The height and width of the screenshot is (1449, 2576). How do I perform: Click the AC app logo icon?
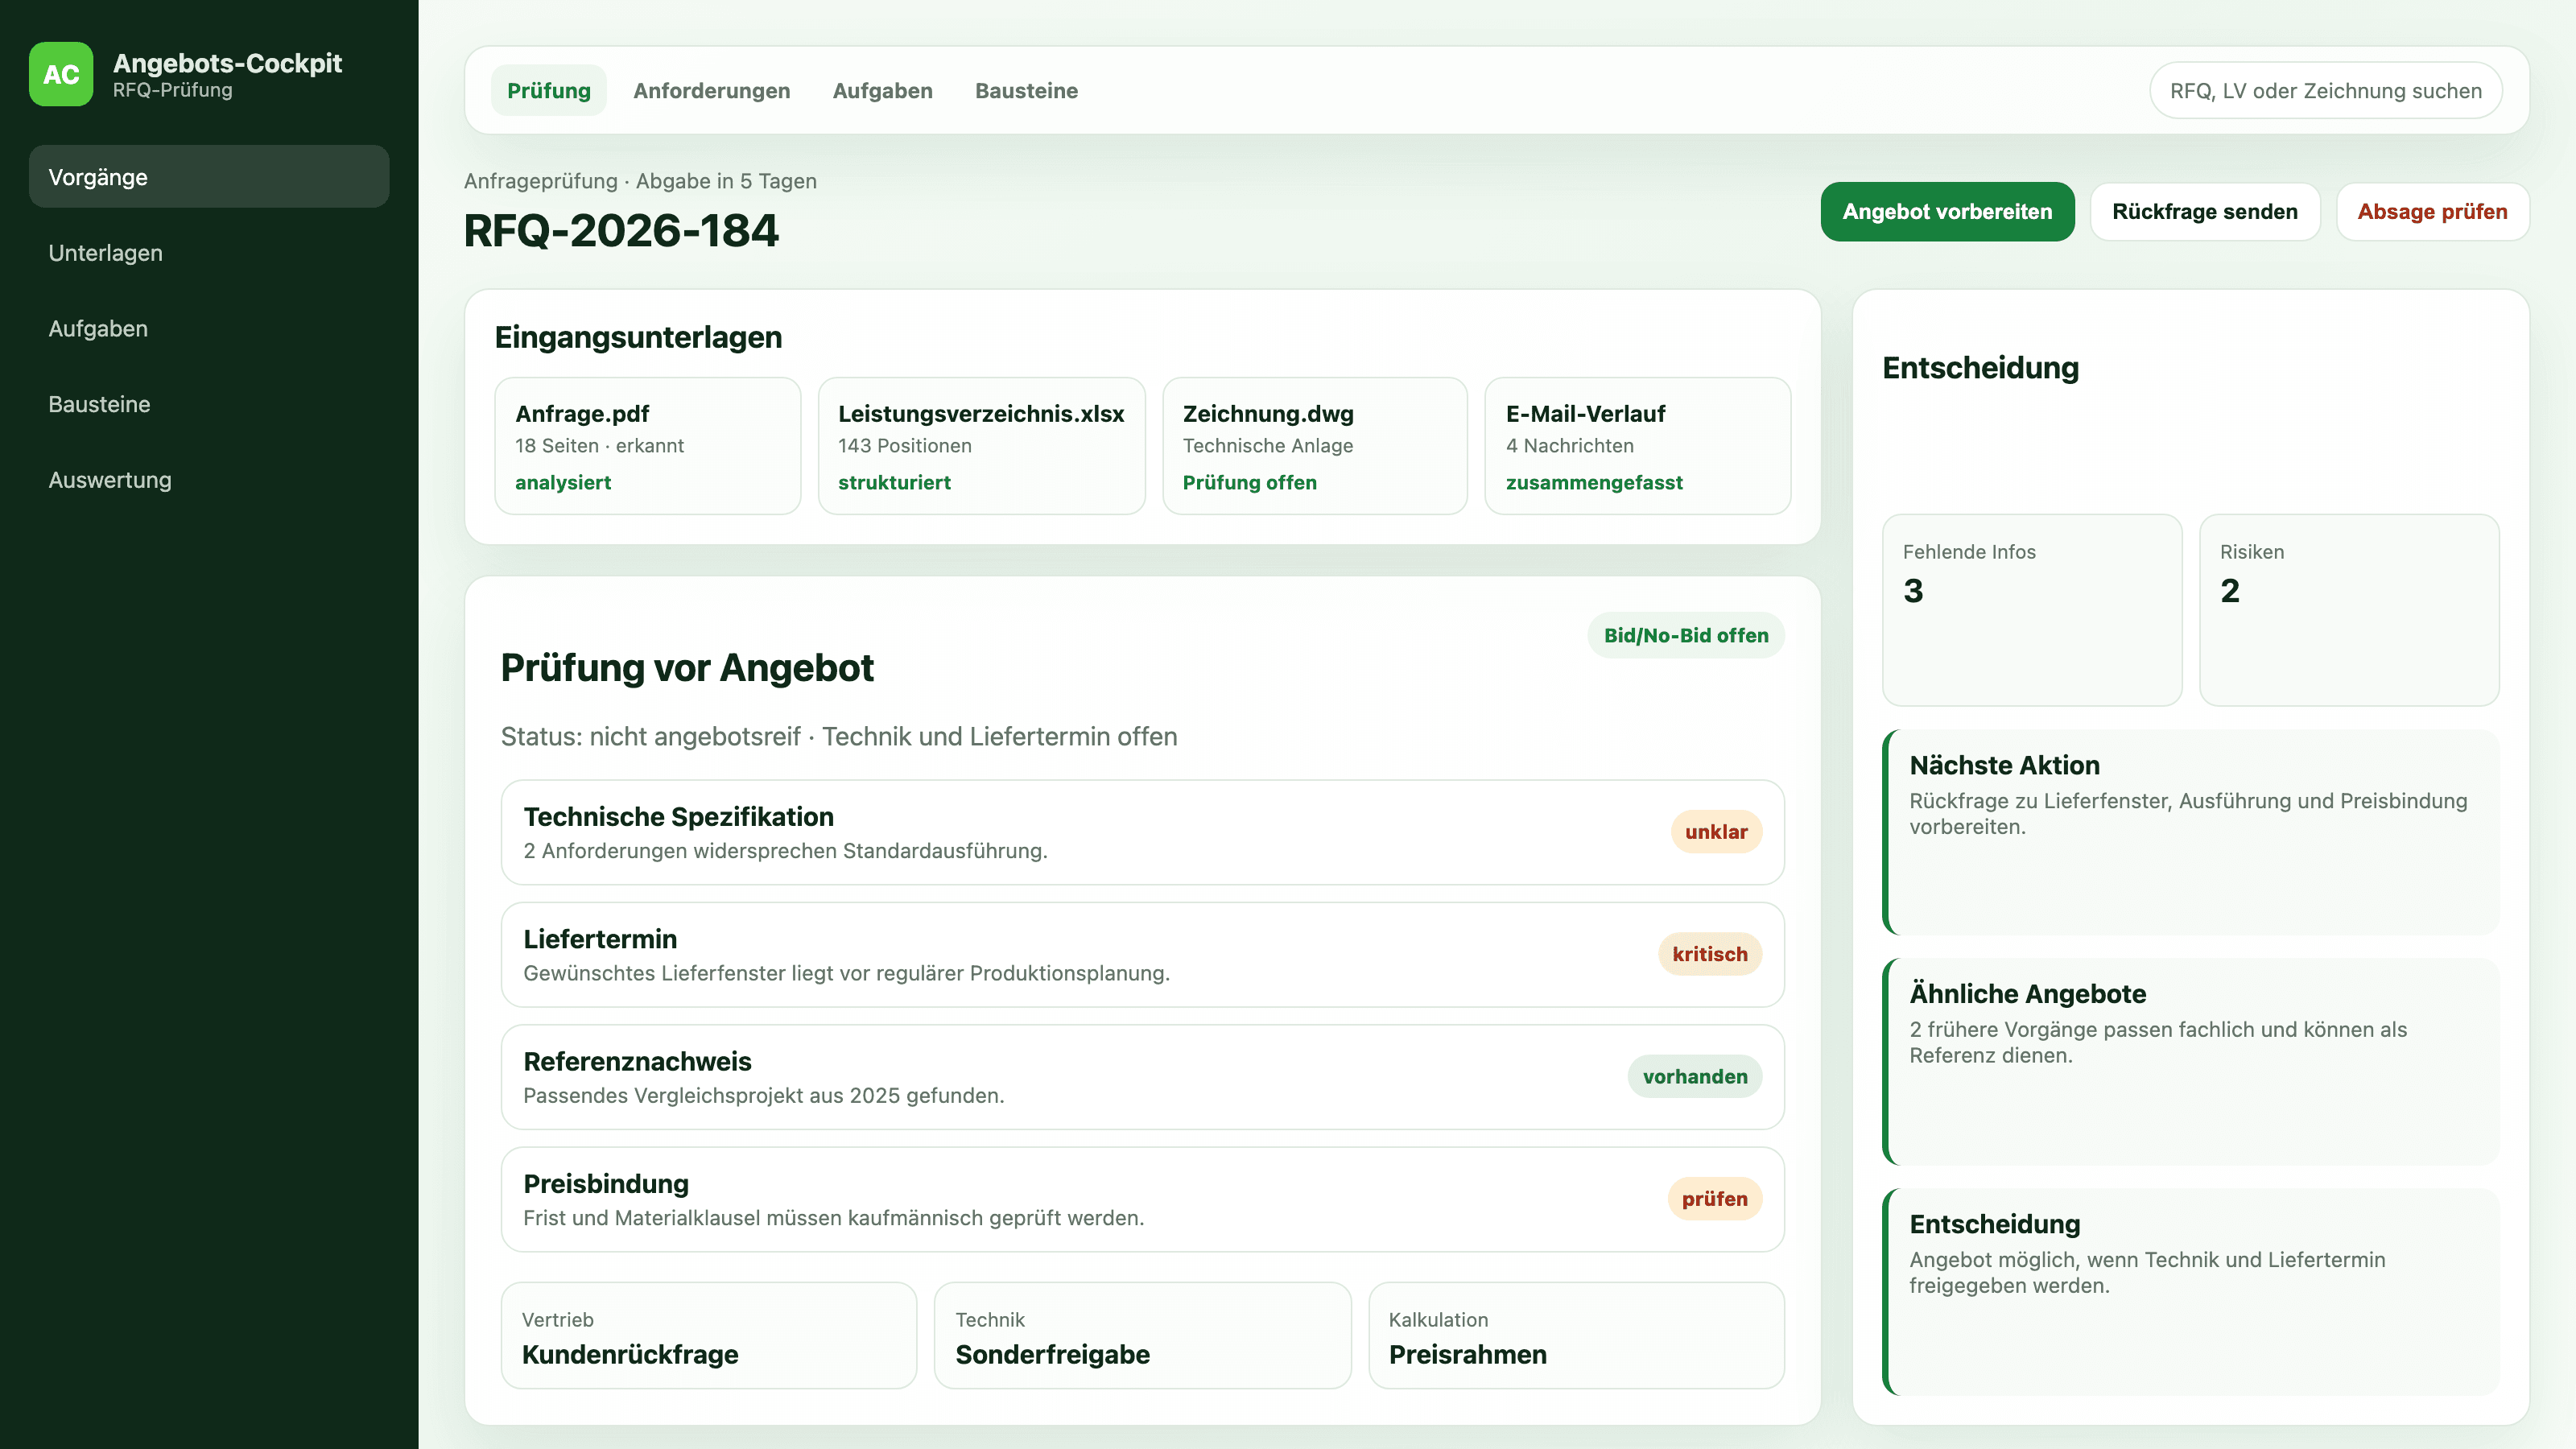pyautogui.click(x=61, y=74)
